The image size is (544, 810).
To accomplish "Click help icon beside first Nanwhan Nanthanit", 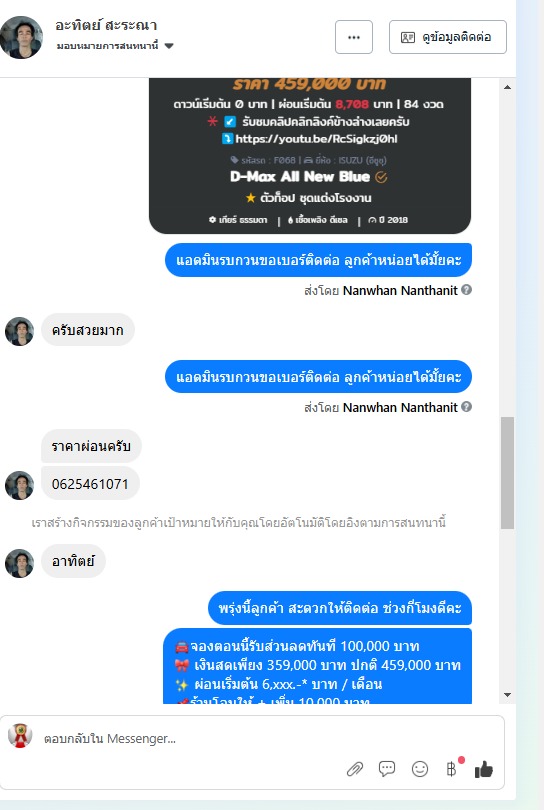I will [467, 290].
